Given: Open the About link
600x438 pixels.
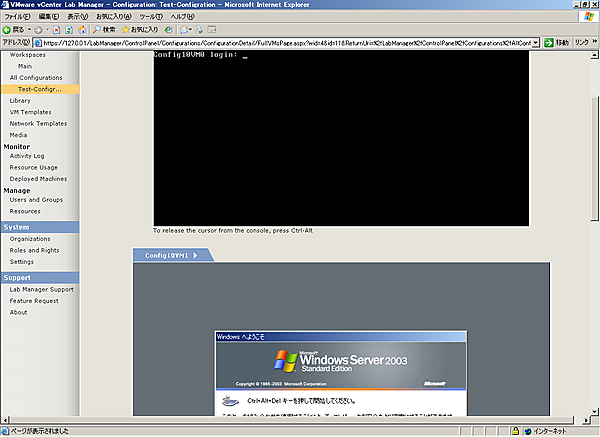Looking at the screenshot, I should pos(18,313).
